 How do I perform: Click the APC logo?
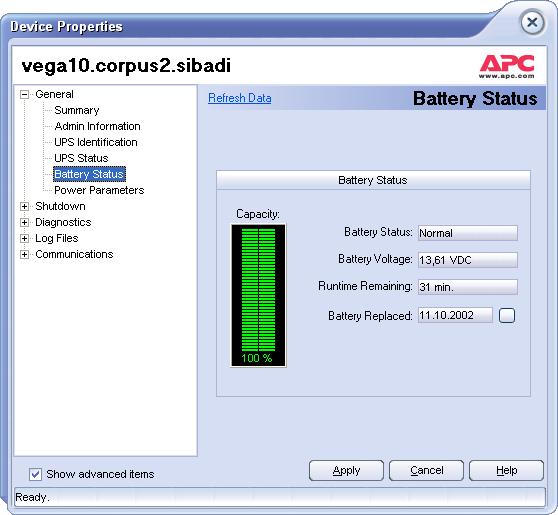click(x=507, y=66)
